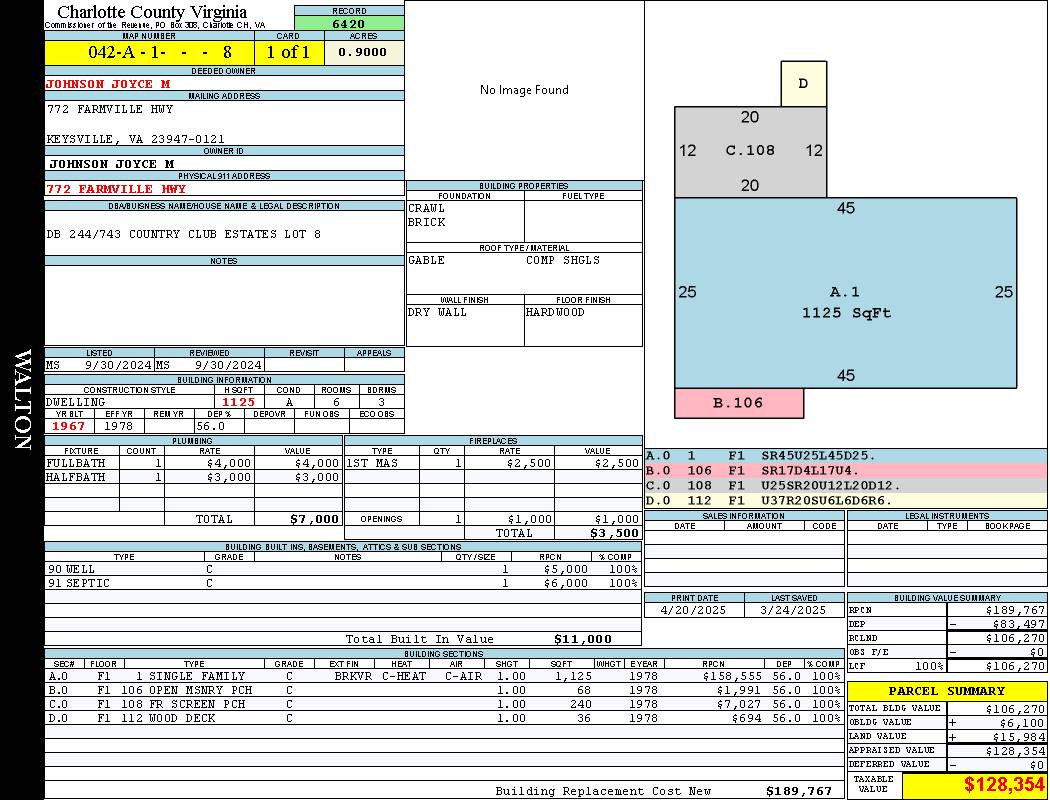Click deeded owner name JOHNSON JOYCE M

(108, 84)
